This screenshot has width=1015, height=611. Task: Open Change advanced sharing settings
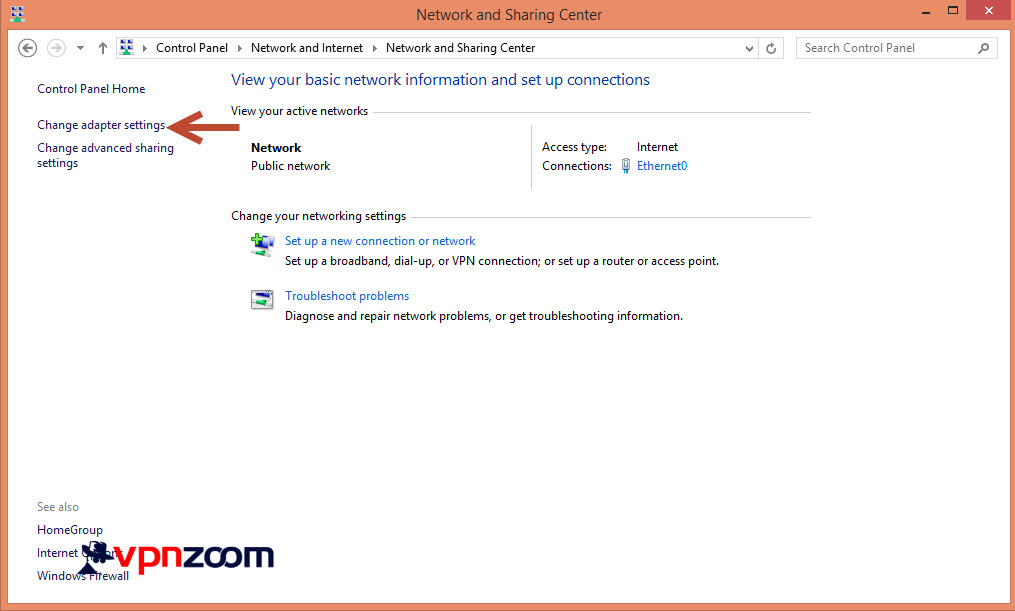[x=106, y=155]
